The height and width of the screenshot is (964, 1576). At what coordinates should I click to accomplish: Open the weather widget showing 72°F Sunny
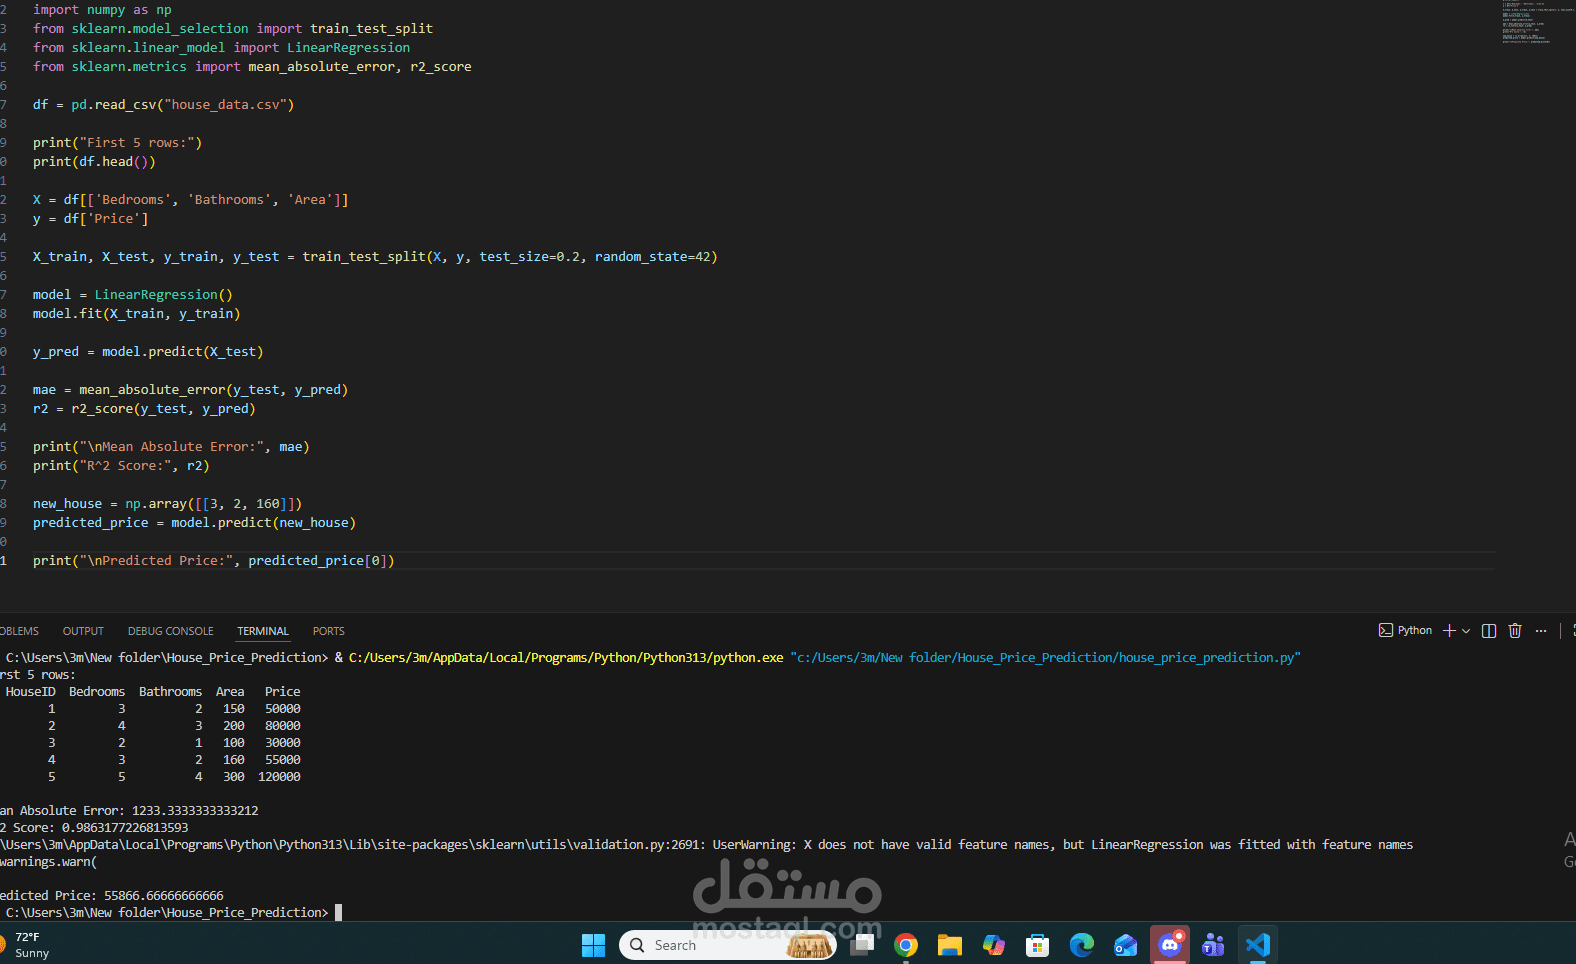tap(25, 945)
